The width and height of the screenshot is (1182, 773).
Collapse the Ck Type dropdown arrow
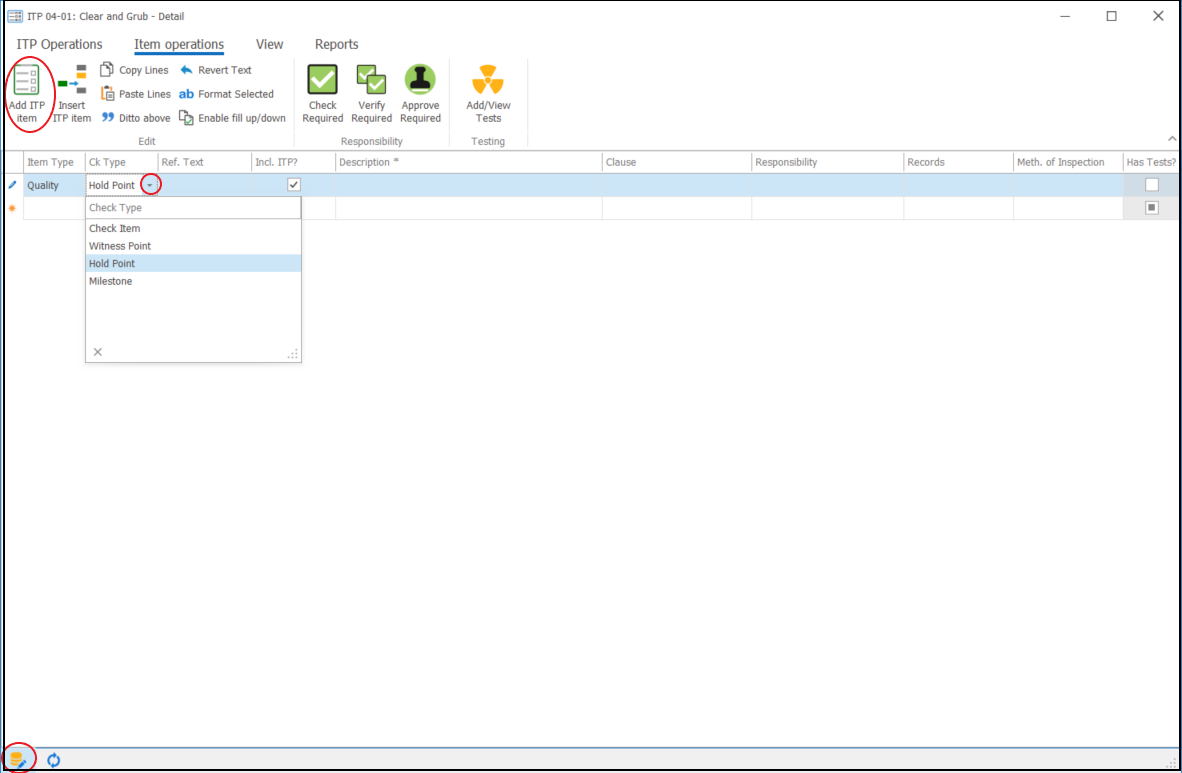coord(150,185)
